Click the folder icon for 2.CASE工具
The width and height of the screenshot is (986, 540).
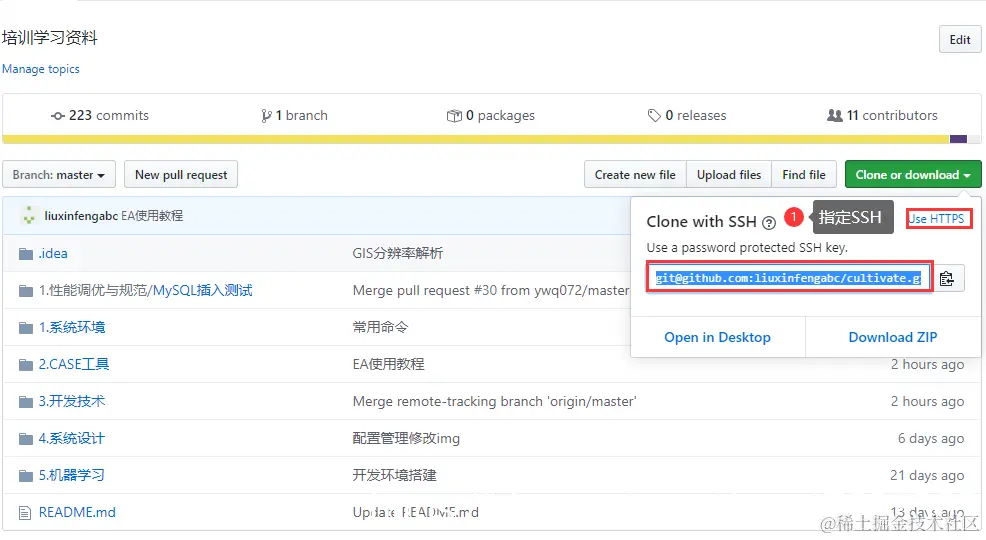pos(26,365)
